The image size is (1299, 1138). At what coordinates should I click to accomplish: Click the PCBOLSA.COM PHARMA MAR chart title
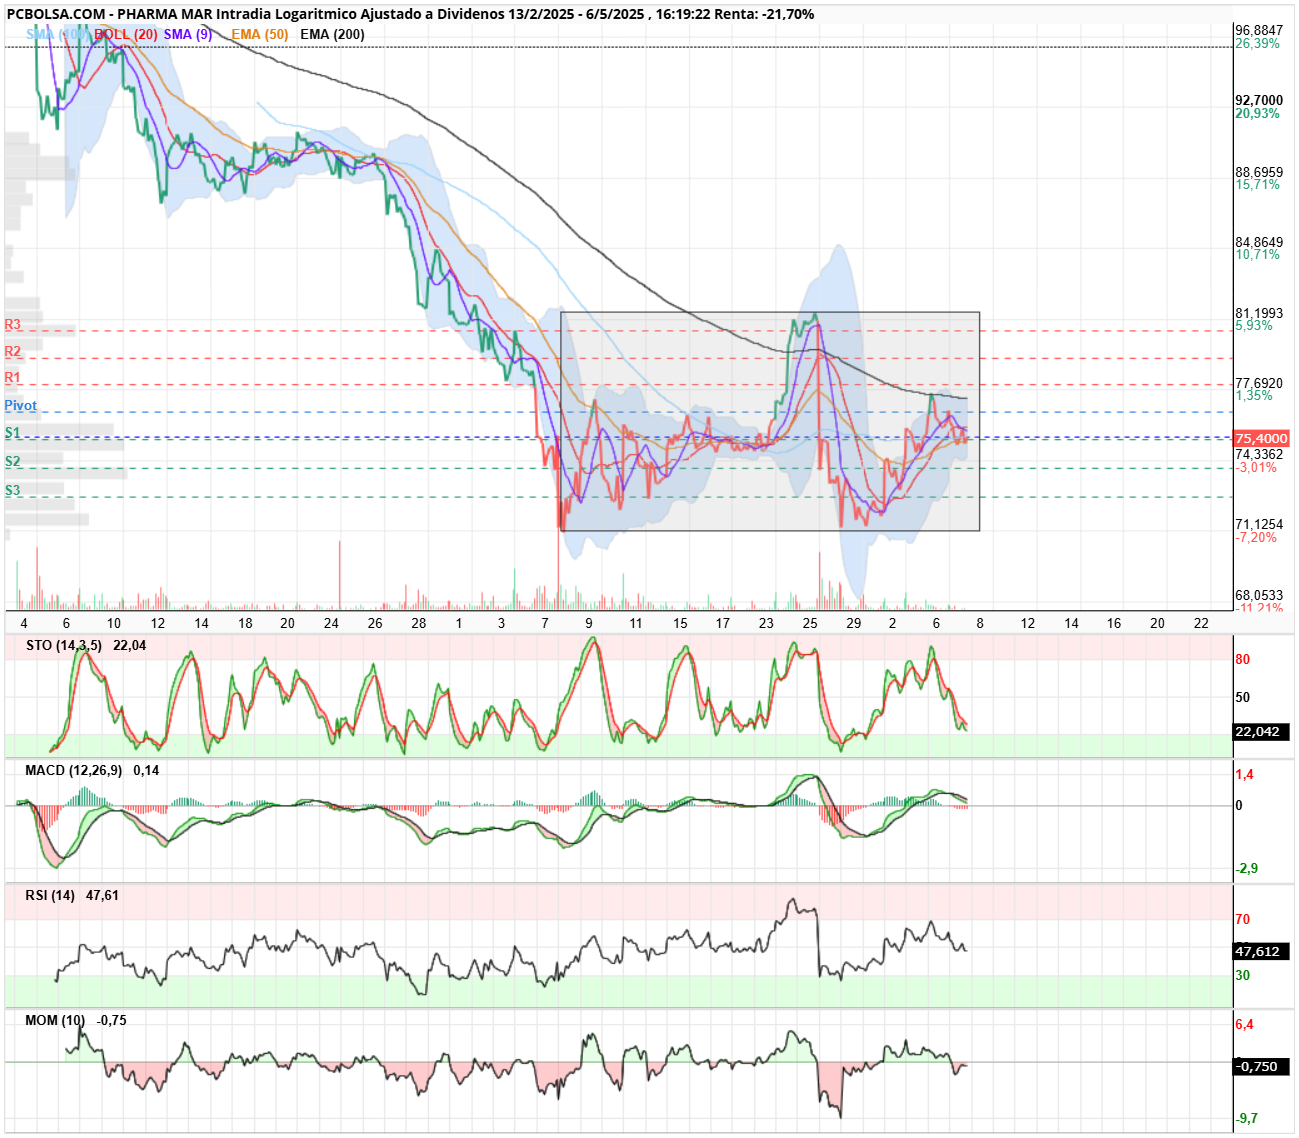(x=410, y=14)
